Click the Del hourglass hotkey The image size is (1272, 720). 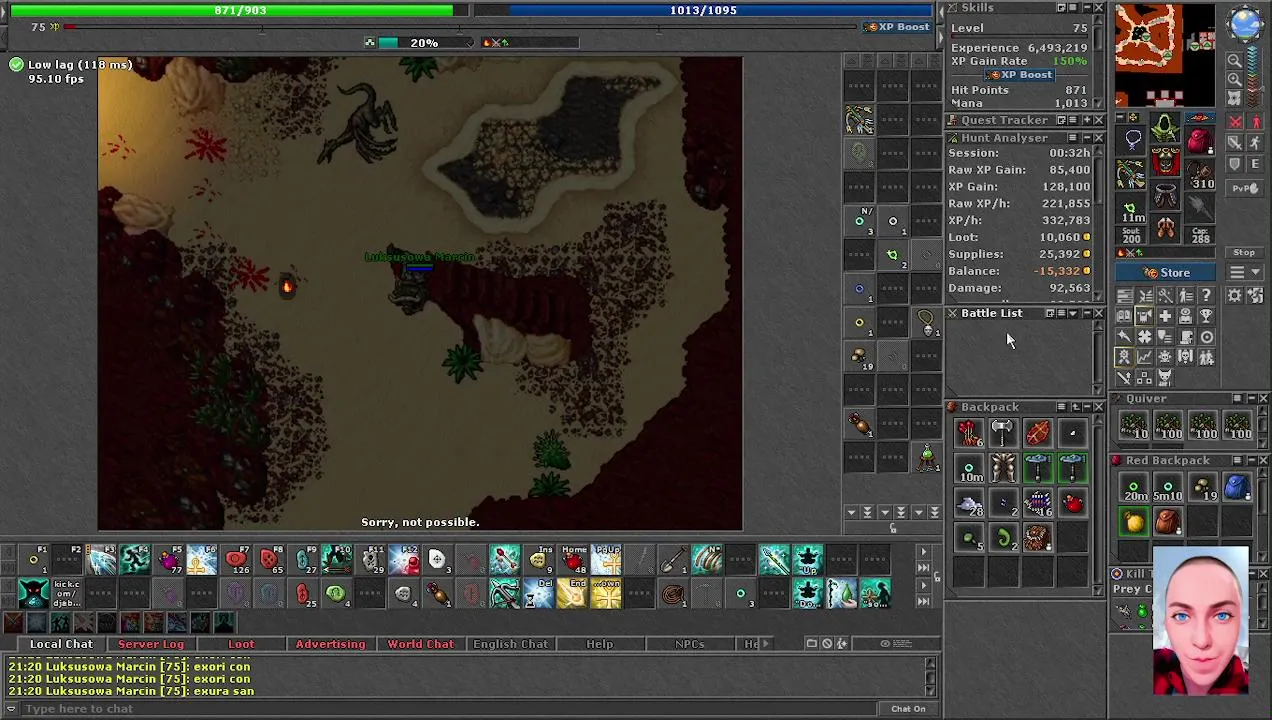pos(538,594)
